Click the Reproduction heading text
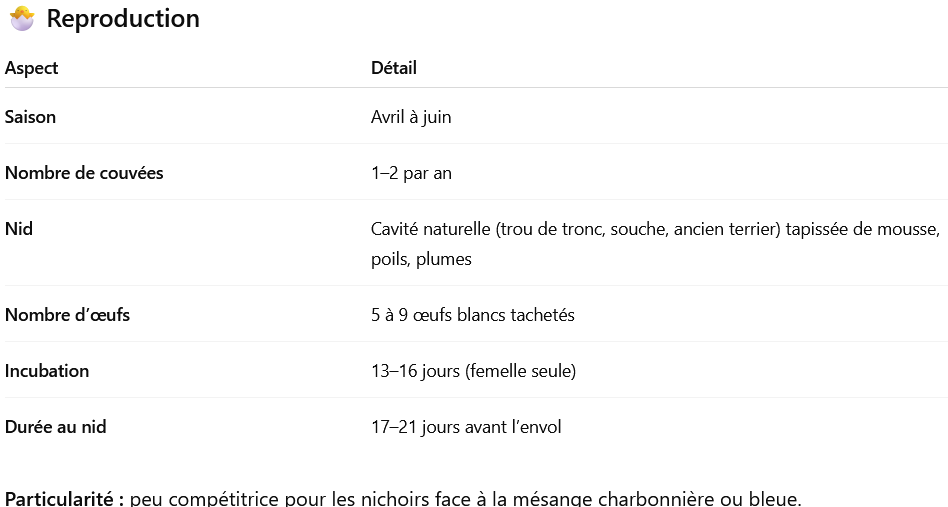Screen dimensions: 948x507 click(x=123, y=18)
